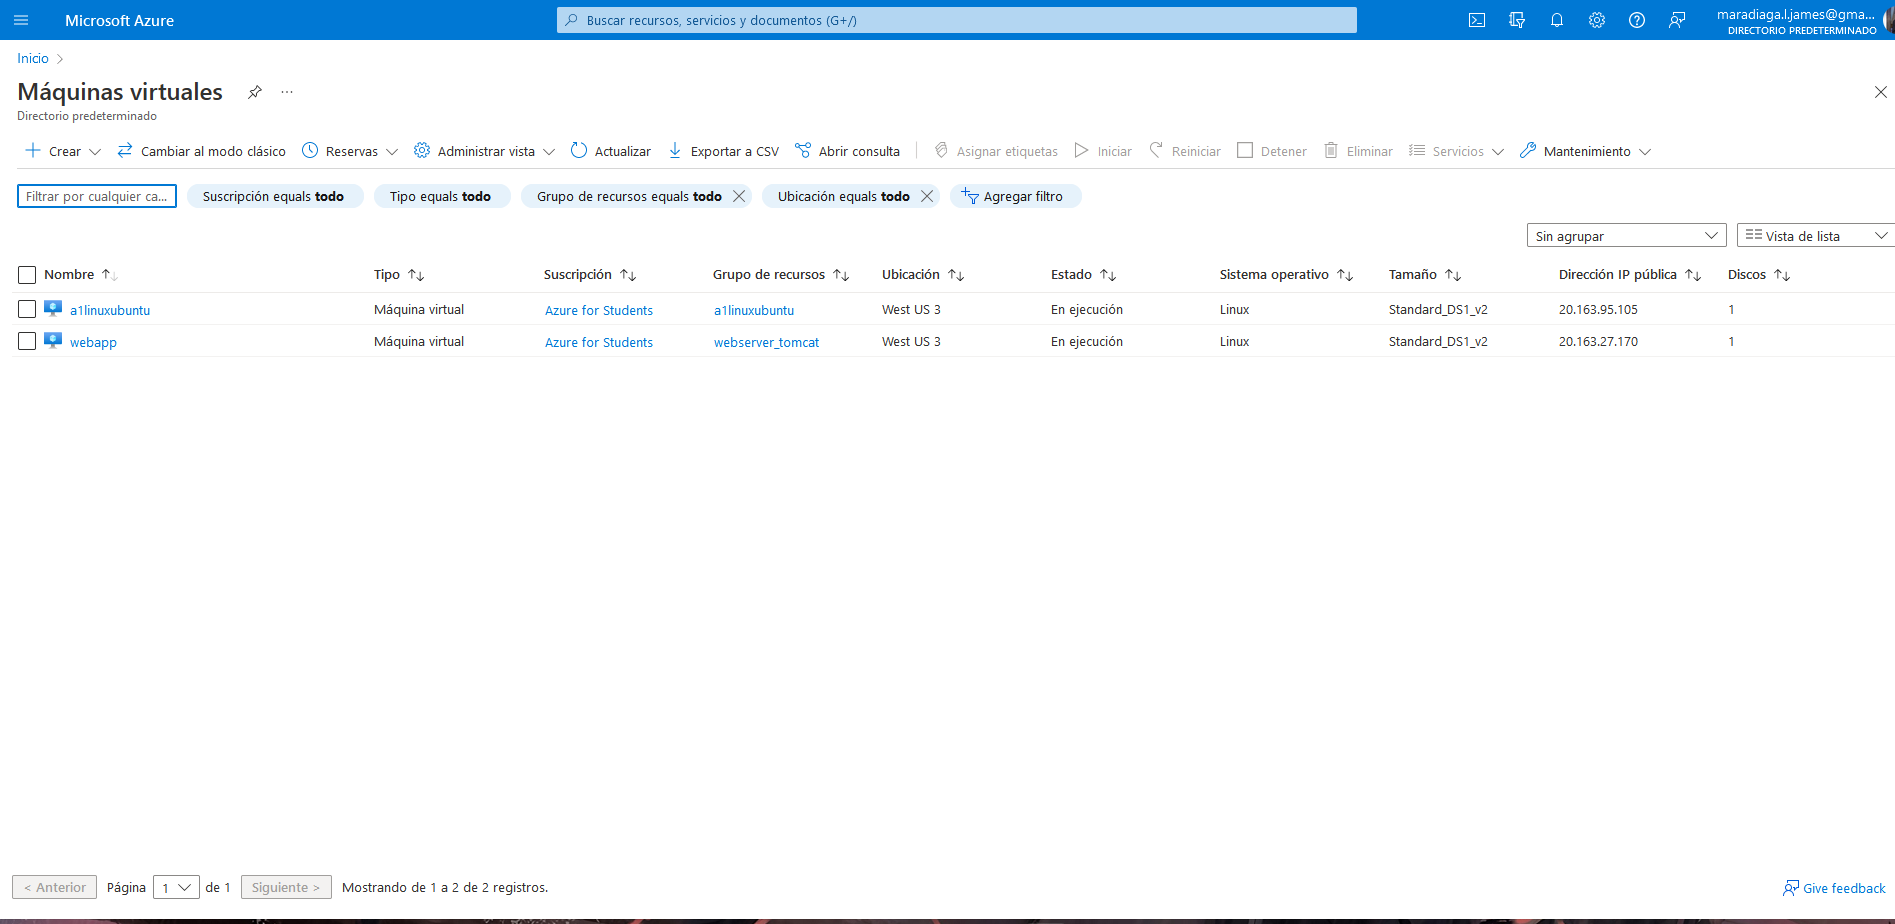Click Agregar filtro
The width and height of the screenshot is (1895, 924).
[1015, 196]
